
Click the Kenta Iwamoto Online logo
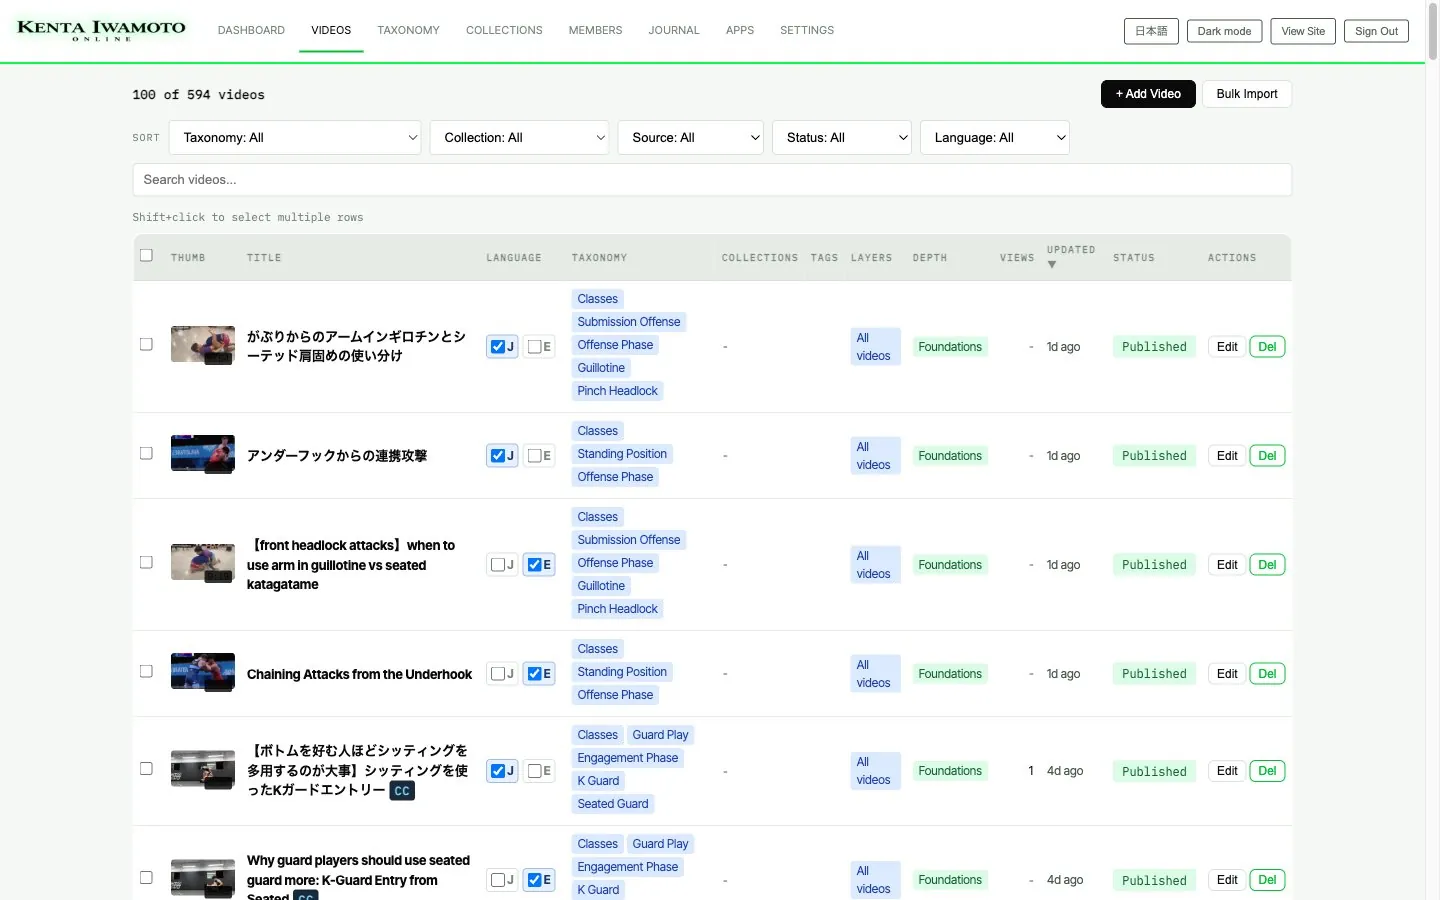[x=101, y=30]
